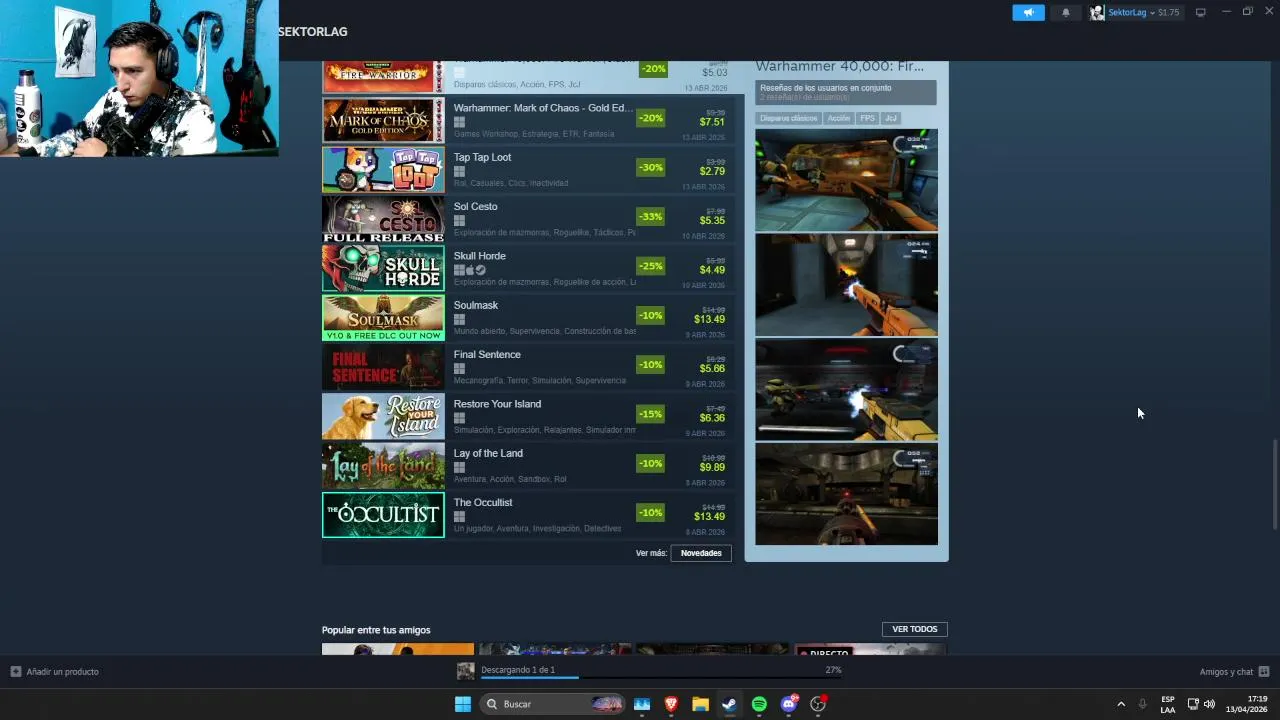Select the FPS tag in the preview
The width and height of the screenshot is (1280, 720).
(867, 118)
